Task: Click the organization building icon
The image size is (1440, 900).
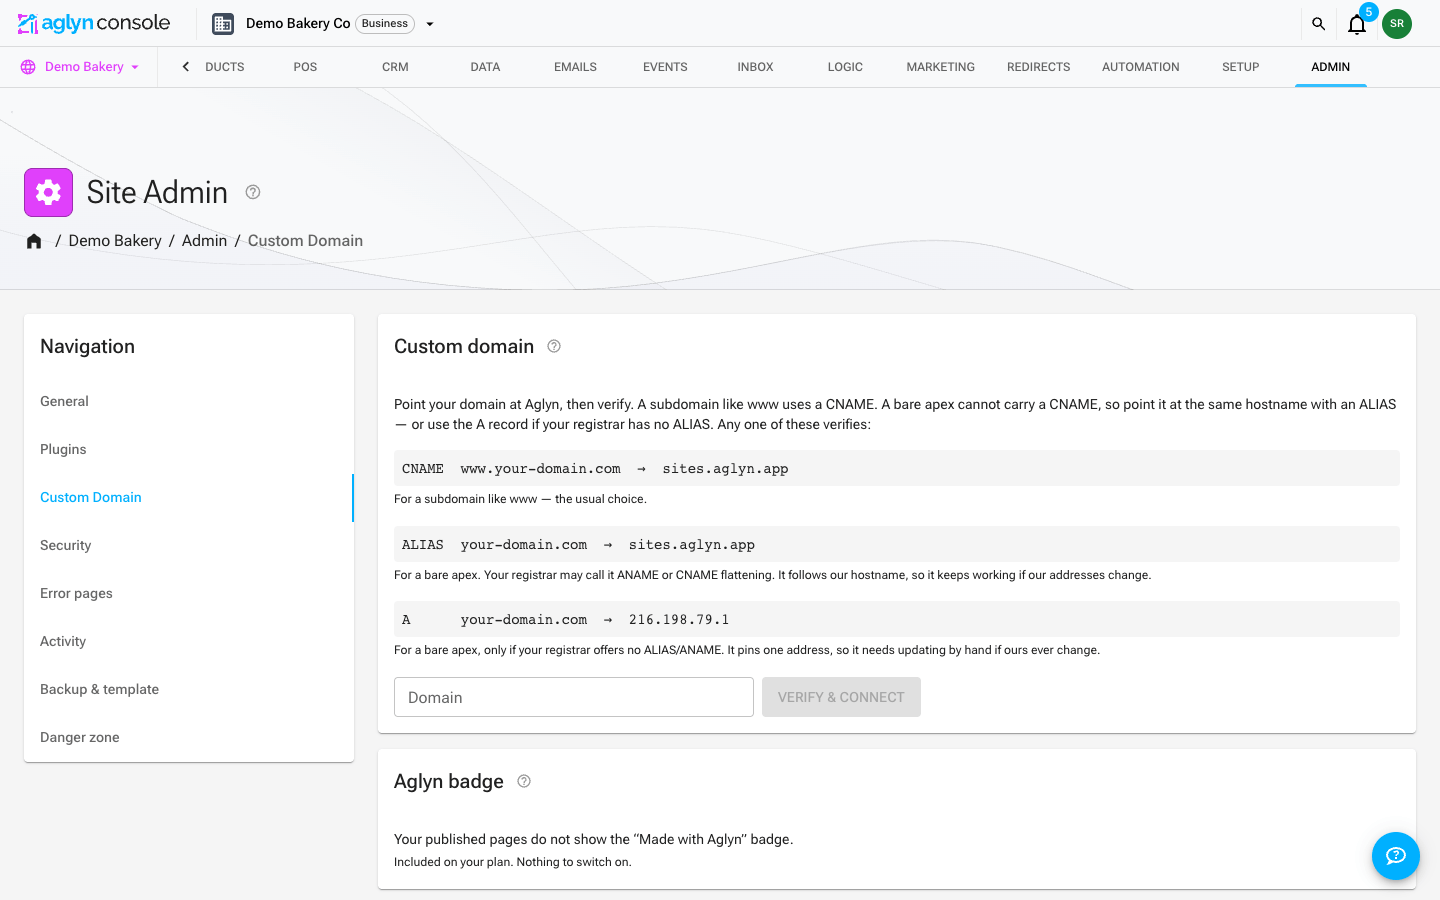Action: click(x=223, y=24)
